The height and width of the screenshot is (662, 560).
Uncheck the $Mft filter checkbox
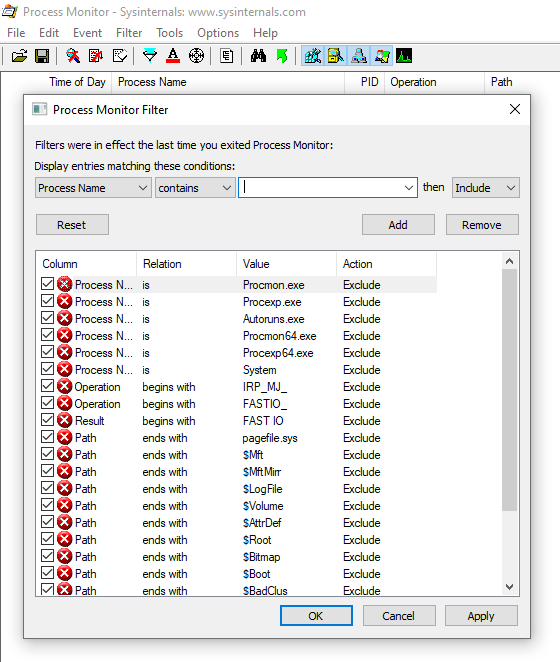pos(47,454)
